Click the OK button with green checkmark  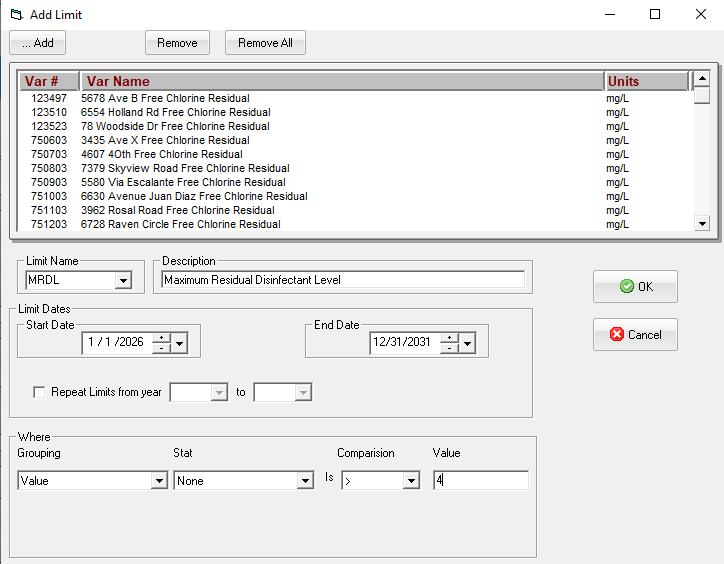(x=635, y=286)
